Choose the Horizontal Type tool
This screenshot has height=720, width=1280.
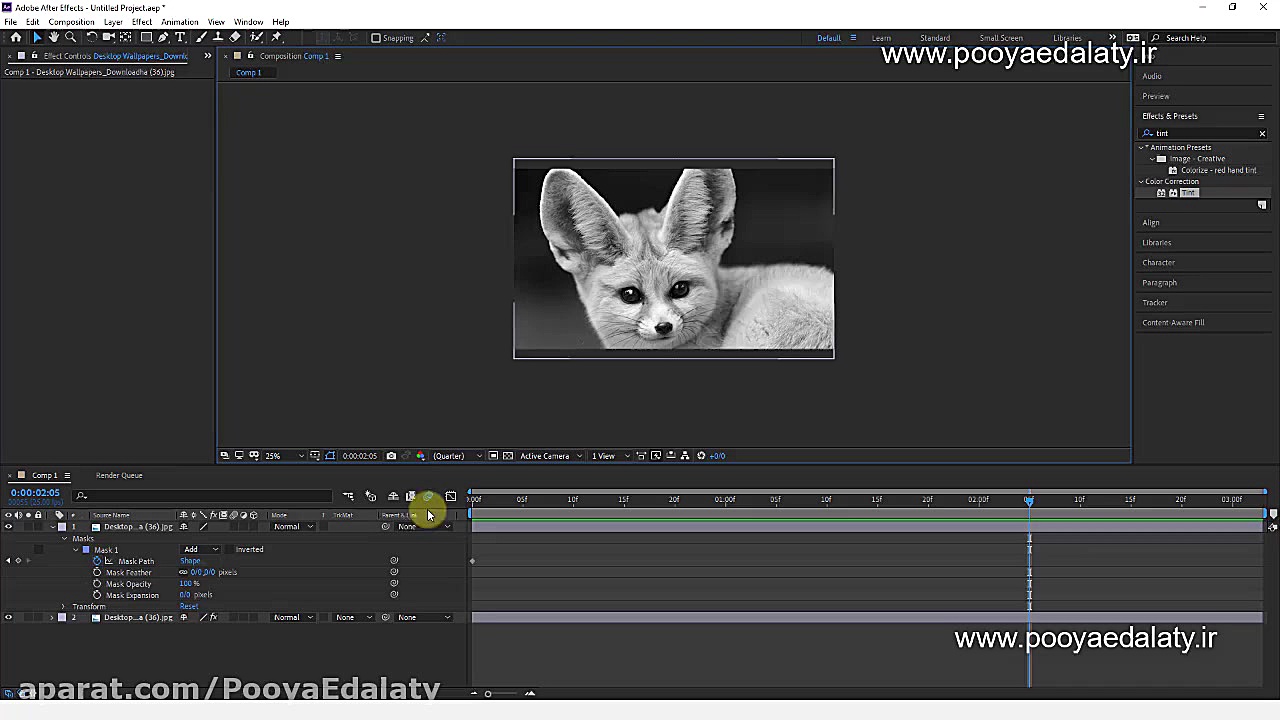(x=180, y=38)
